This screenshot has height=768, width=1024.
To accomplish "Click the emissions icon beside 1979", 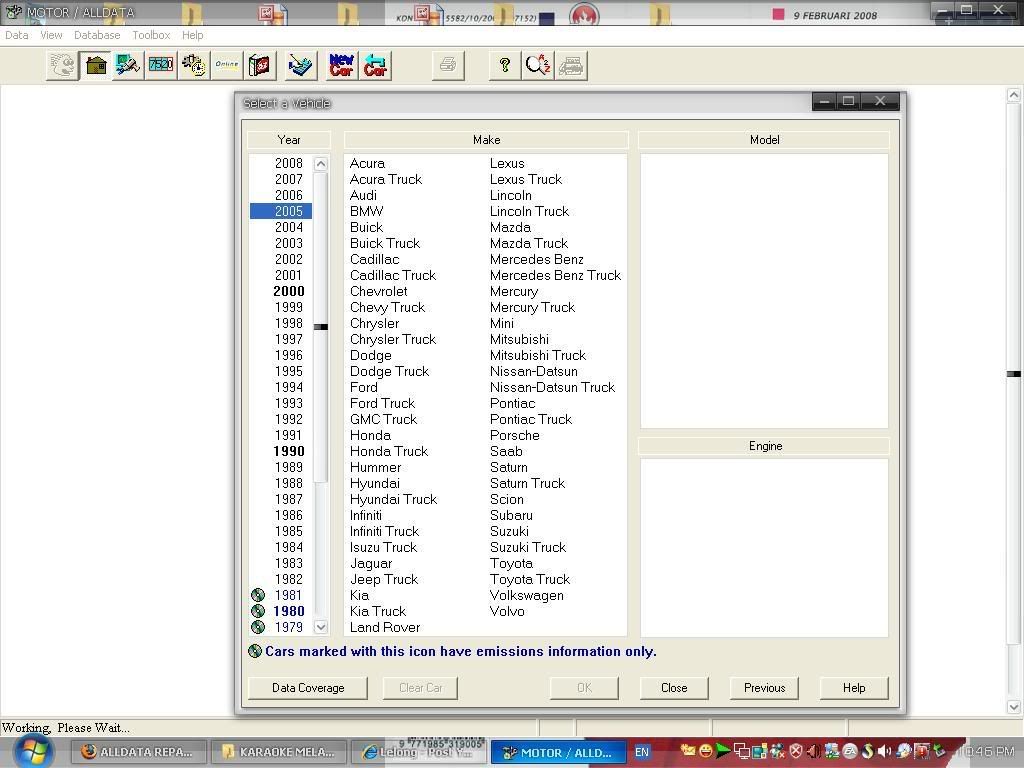I will pyautogui.click(x=258, y=627).
